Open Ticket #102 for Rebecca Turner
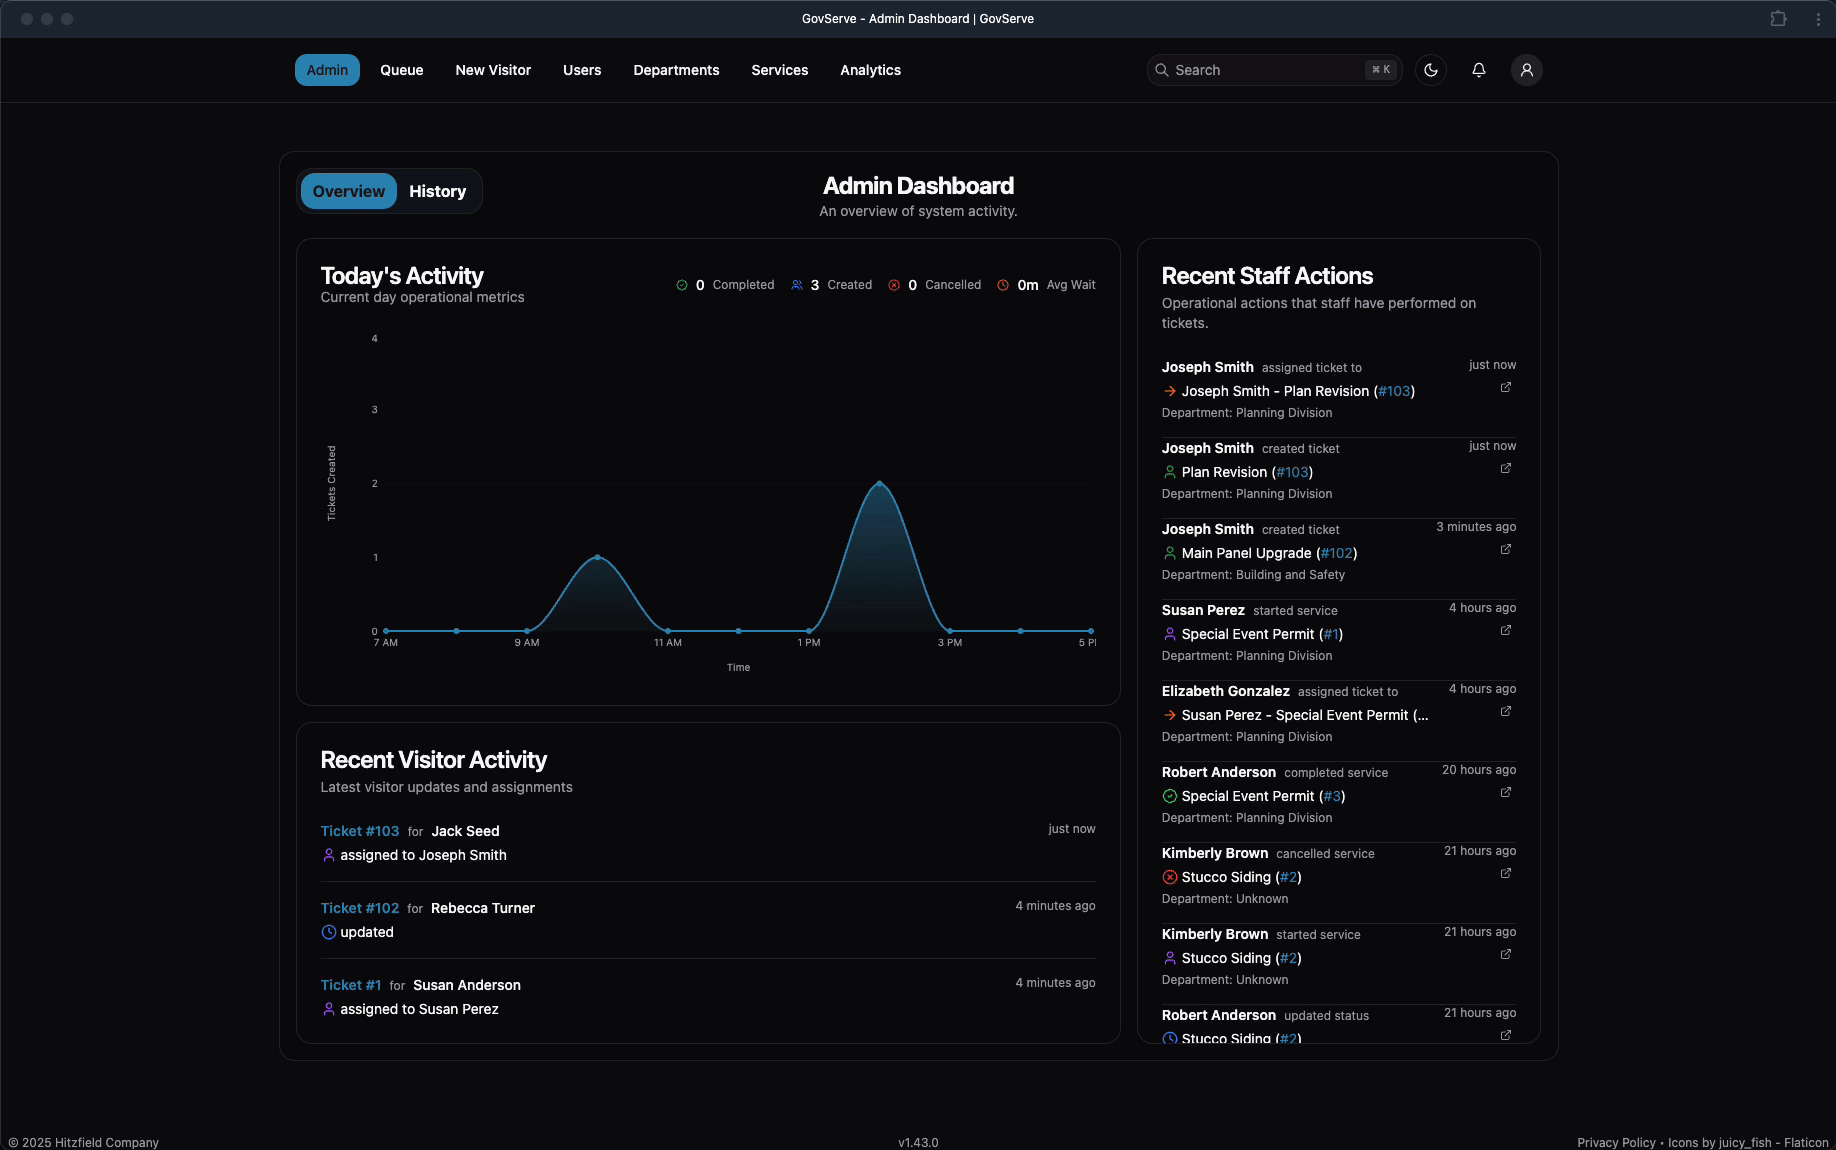 click(x=359, y=908)
